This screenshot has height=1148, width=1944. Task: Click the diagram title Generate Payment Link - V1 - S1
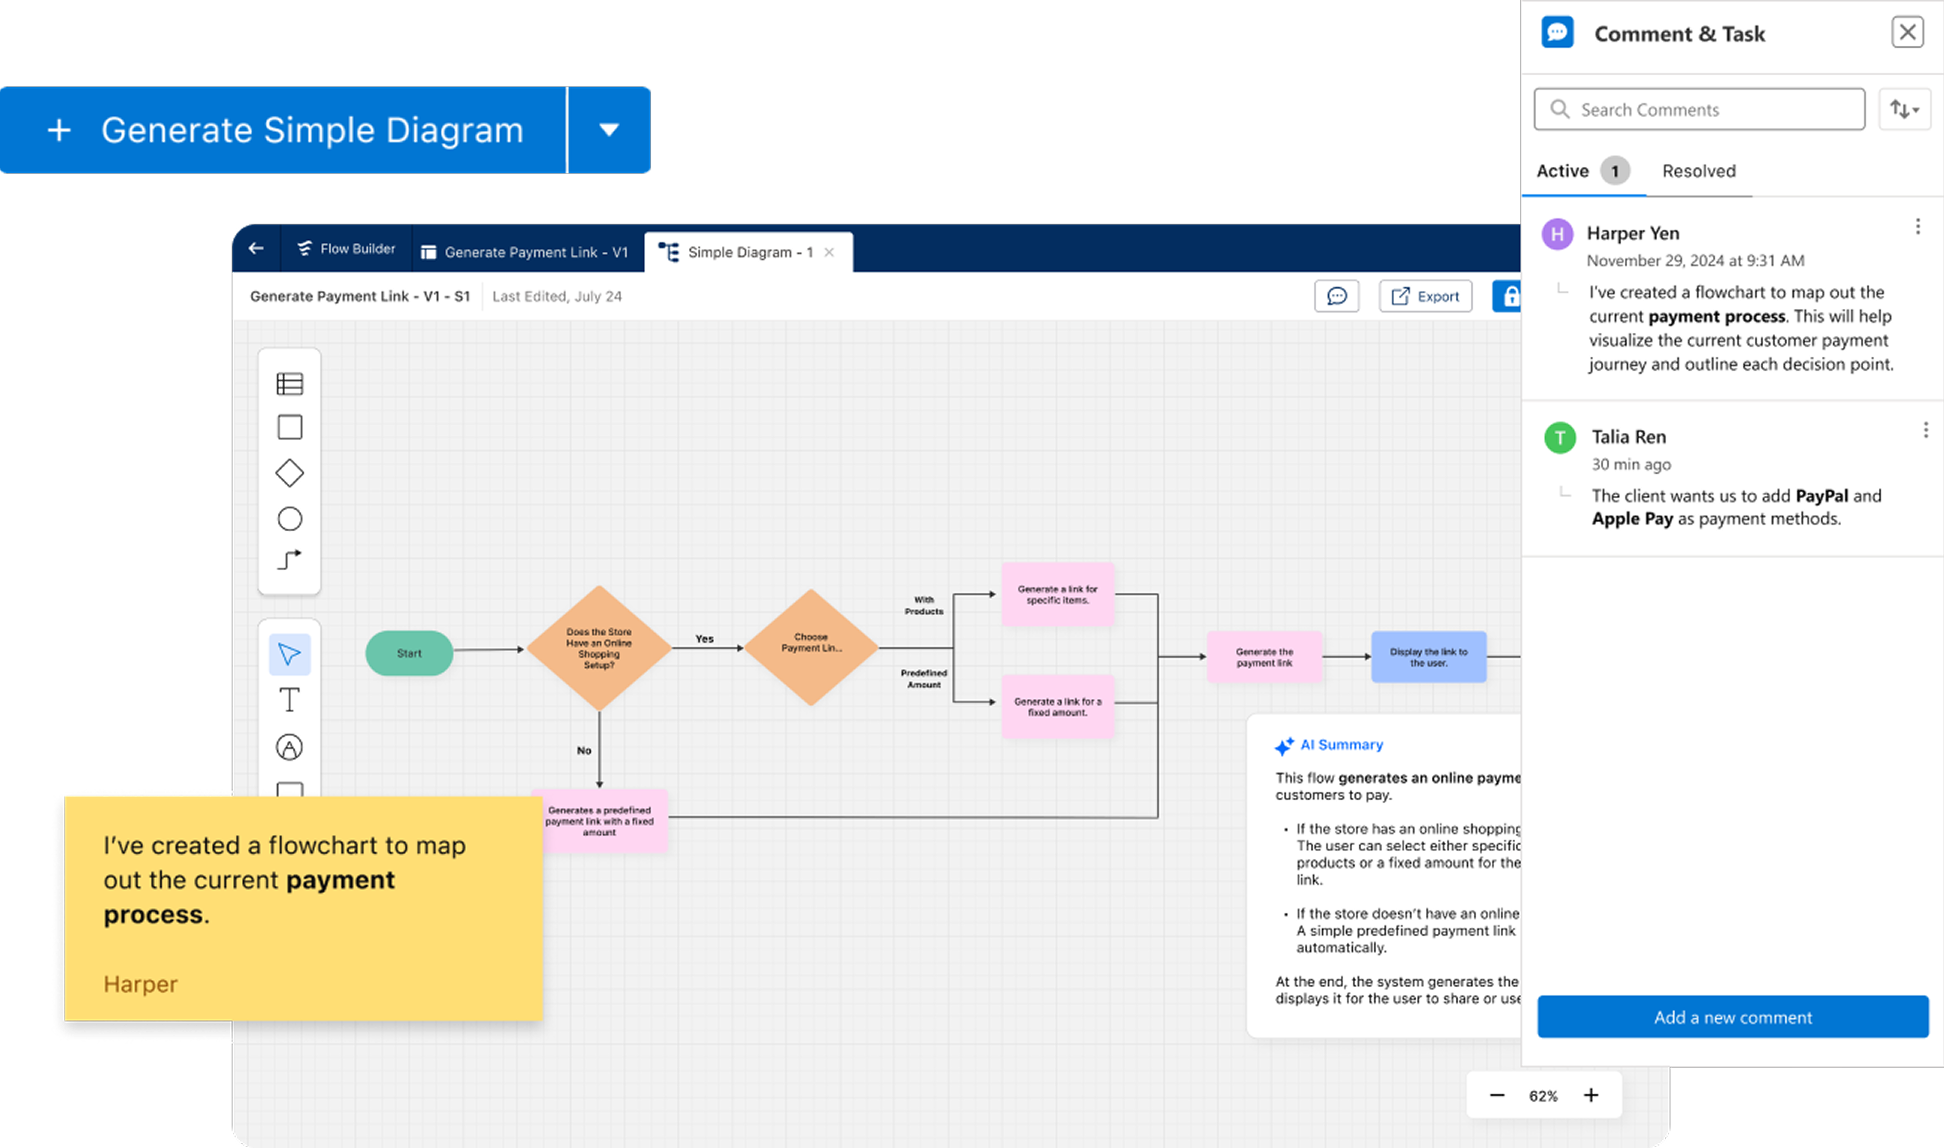click(360, 296)
